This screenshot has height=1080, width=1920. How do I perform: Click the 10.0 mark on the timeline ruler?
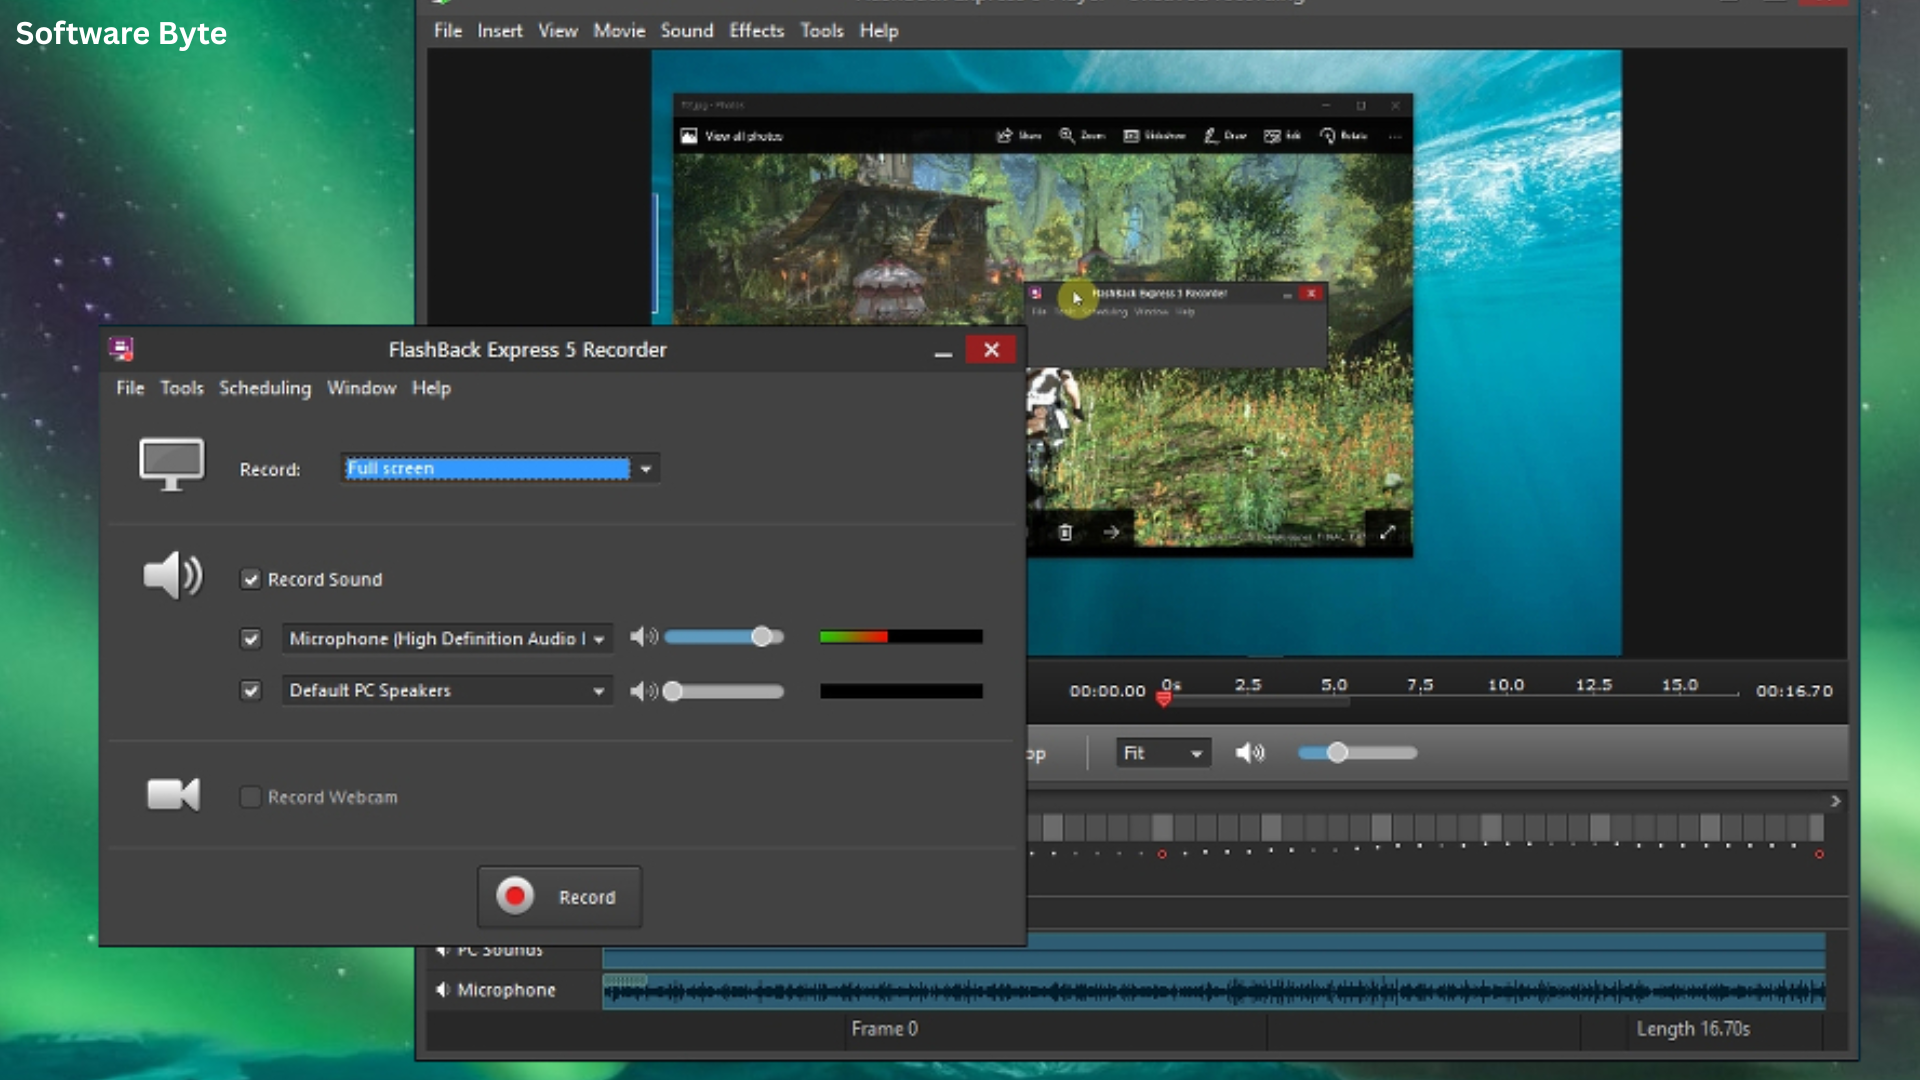tap(1506, 685)
